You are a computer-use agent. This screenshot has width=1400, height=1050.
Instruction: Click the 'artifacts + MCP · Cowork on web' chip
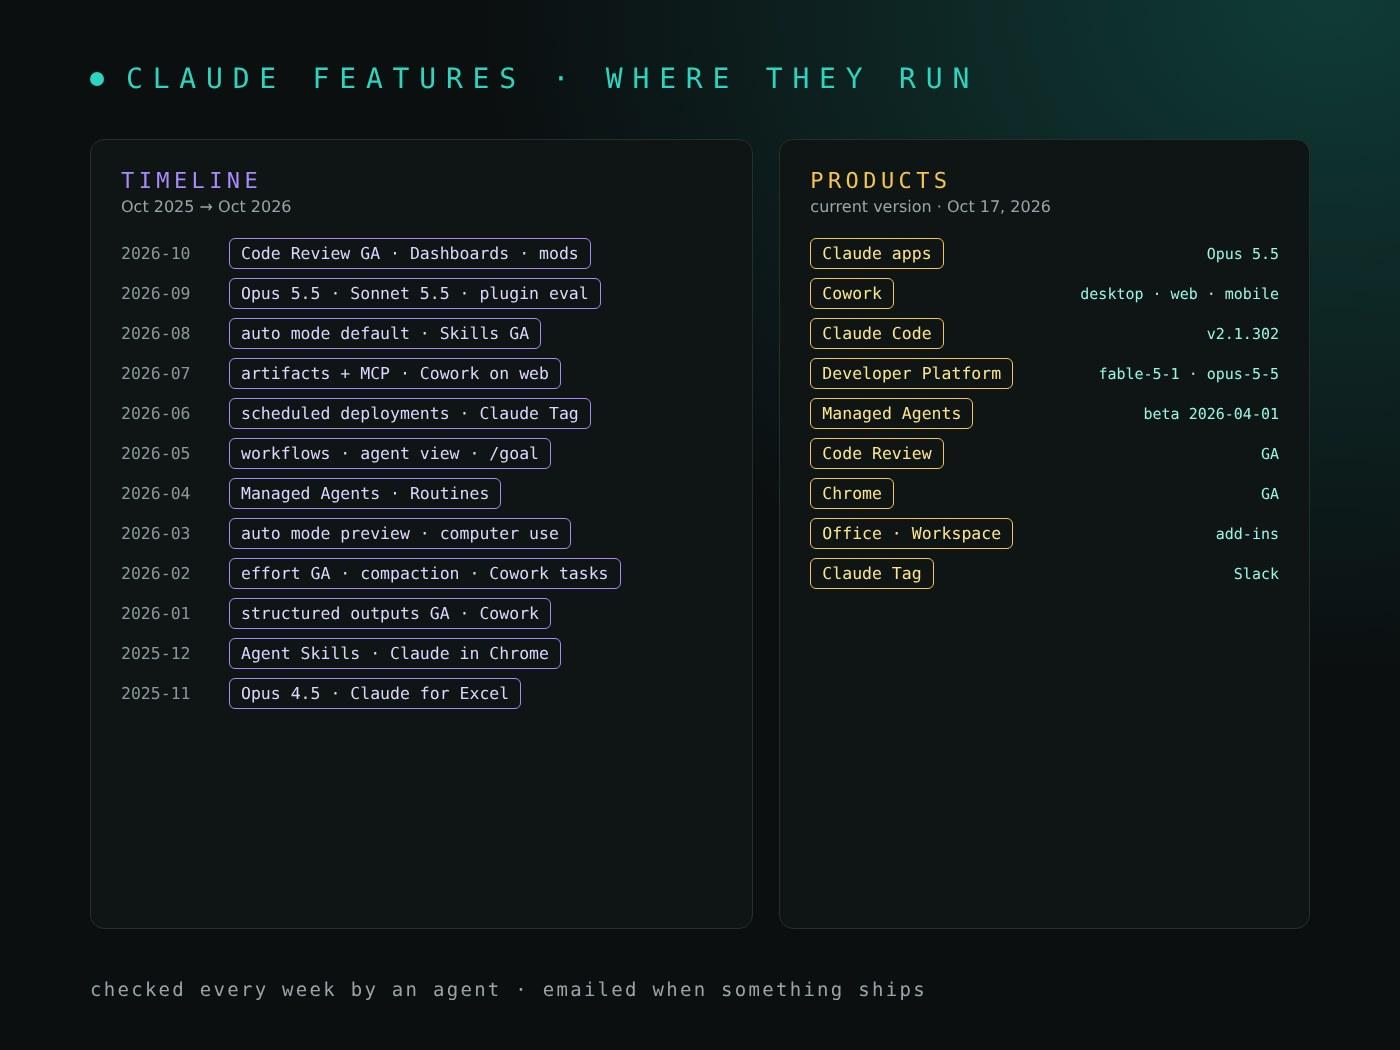pyautogui.click(x=395, y=374)
